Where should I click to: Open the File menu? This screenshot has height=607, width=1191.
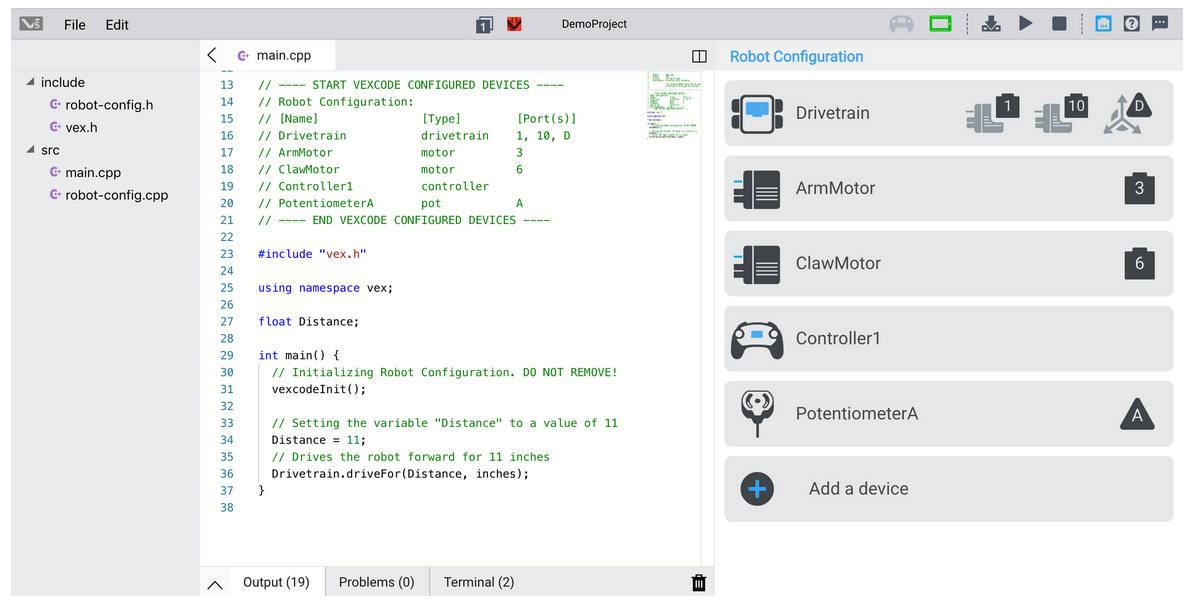click(75, 25)
